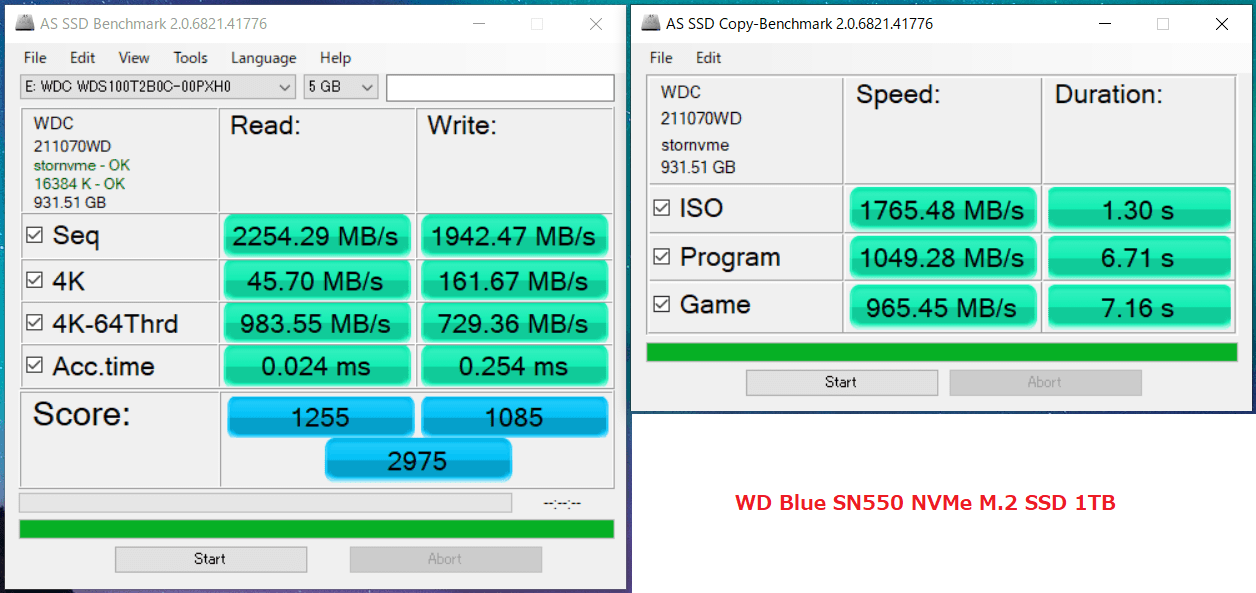
Task: Click the green progress bar in Copy-Benchmark
Action: 941,352
